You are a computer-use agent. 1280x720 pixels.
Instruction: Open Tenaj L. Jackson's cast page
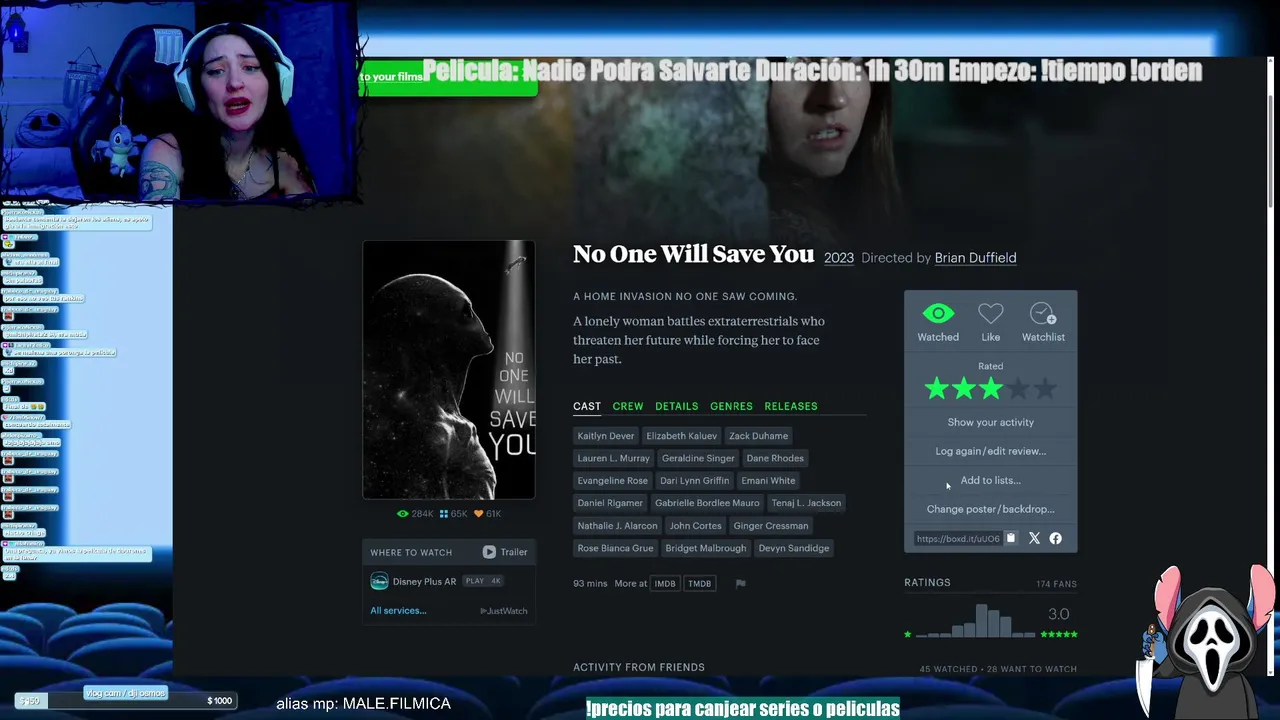pos(807,503)
